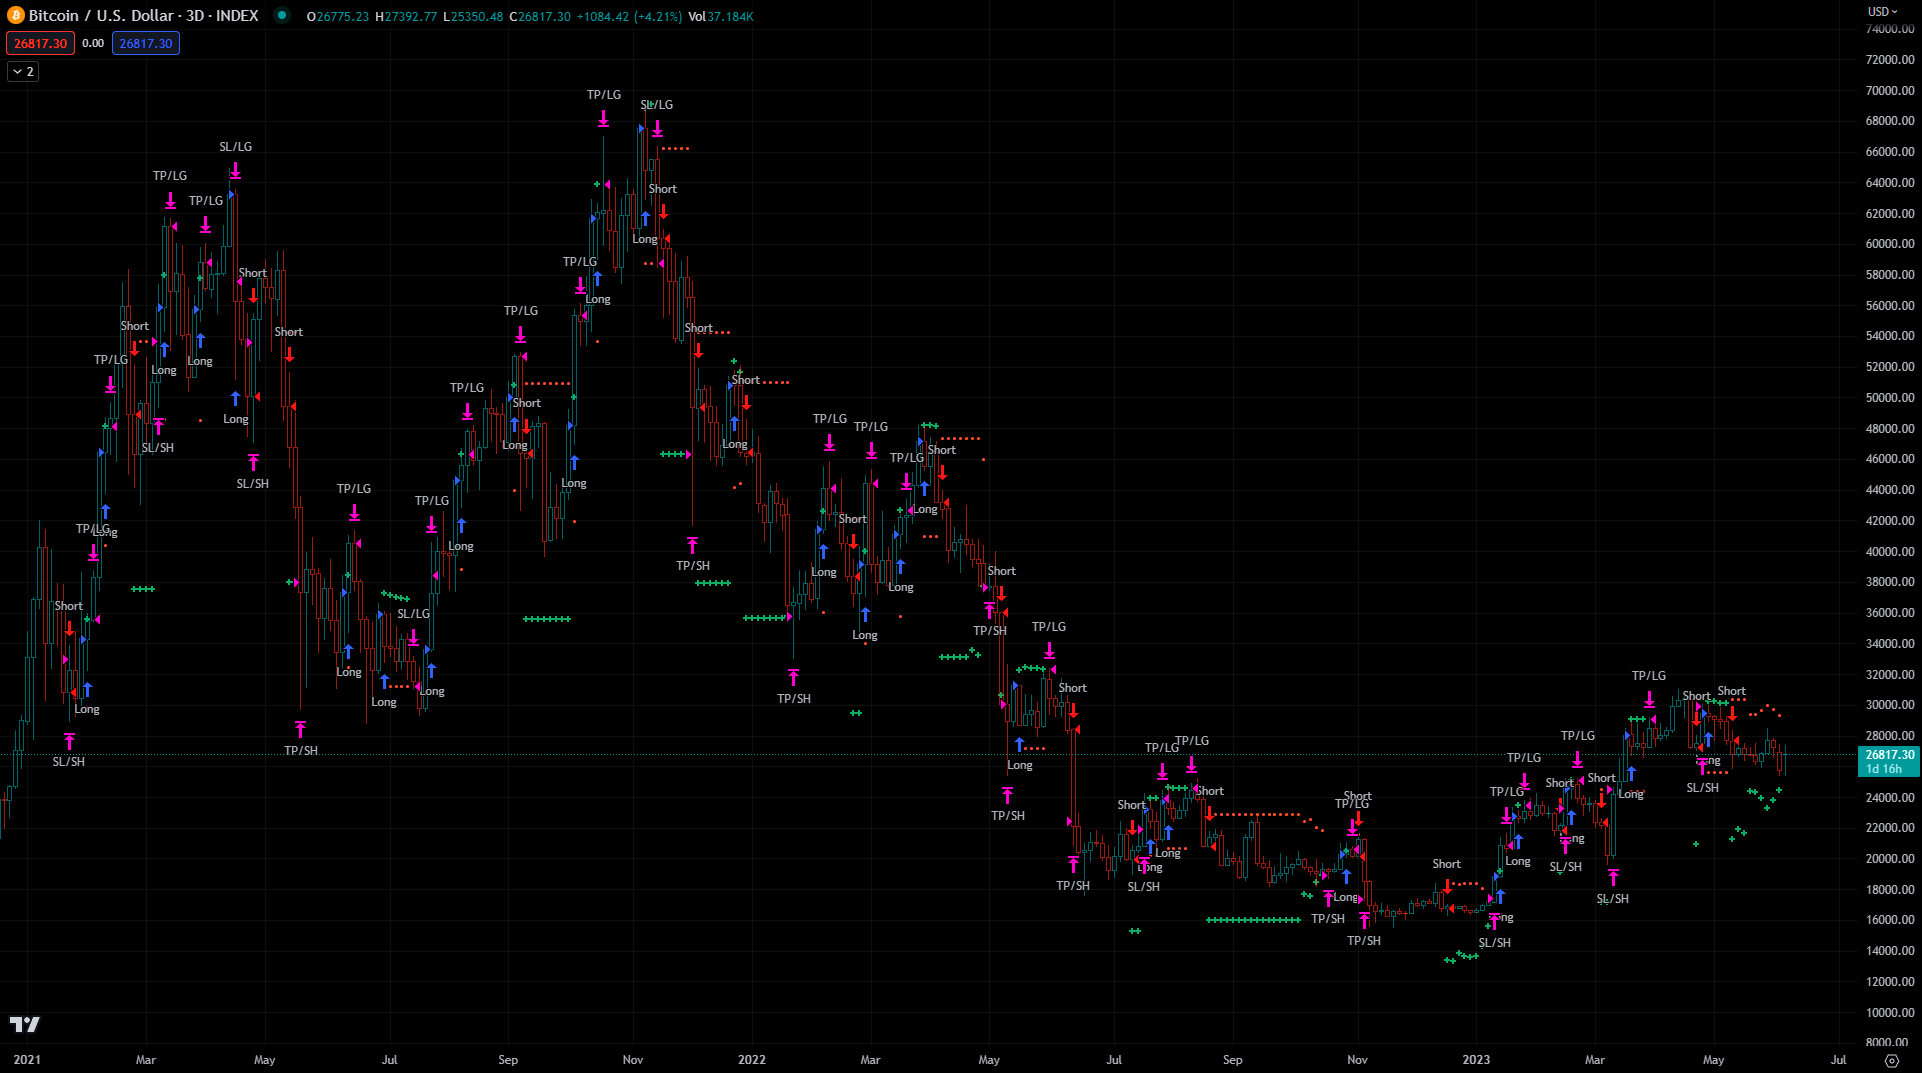The height and width of the screenshot is (1073, 1922).
Task: Click the SL/LG marker above April 2021 peak
Action: (x=236, y=147)
